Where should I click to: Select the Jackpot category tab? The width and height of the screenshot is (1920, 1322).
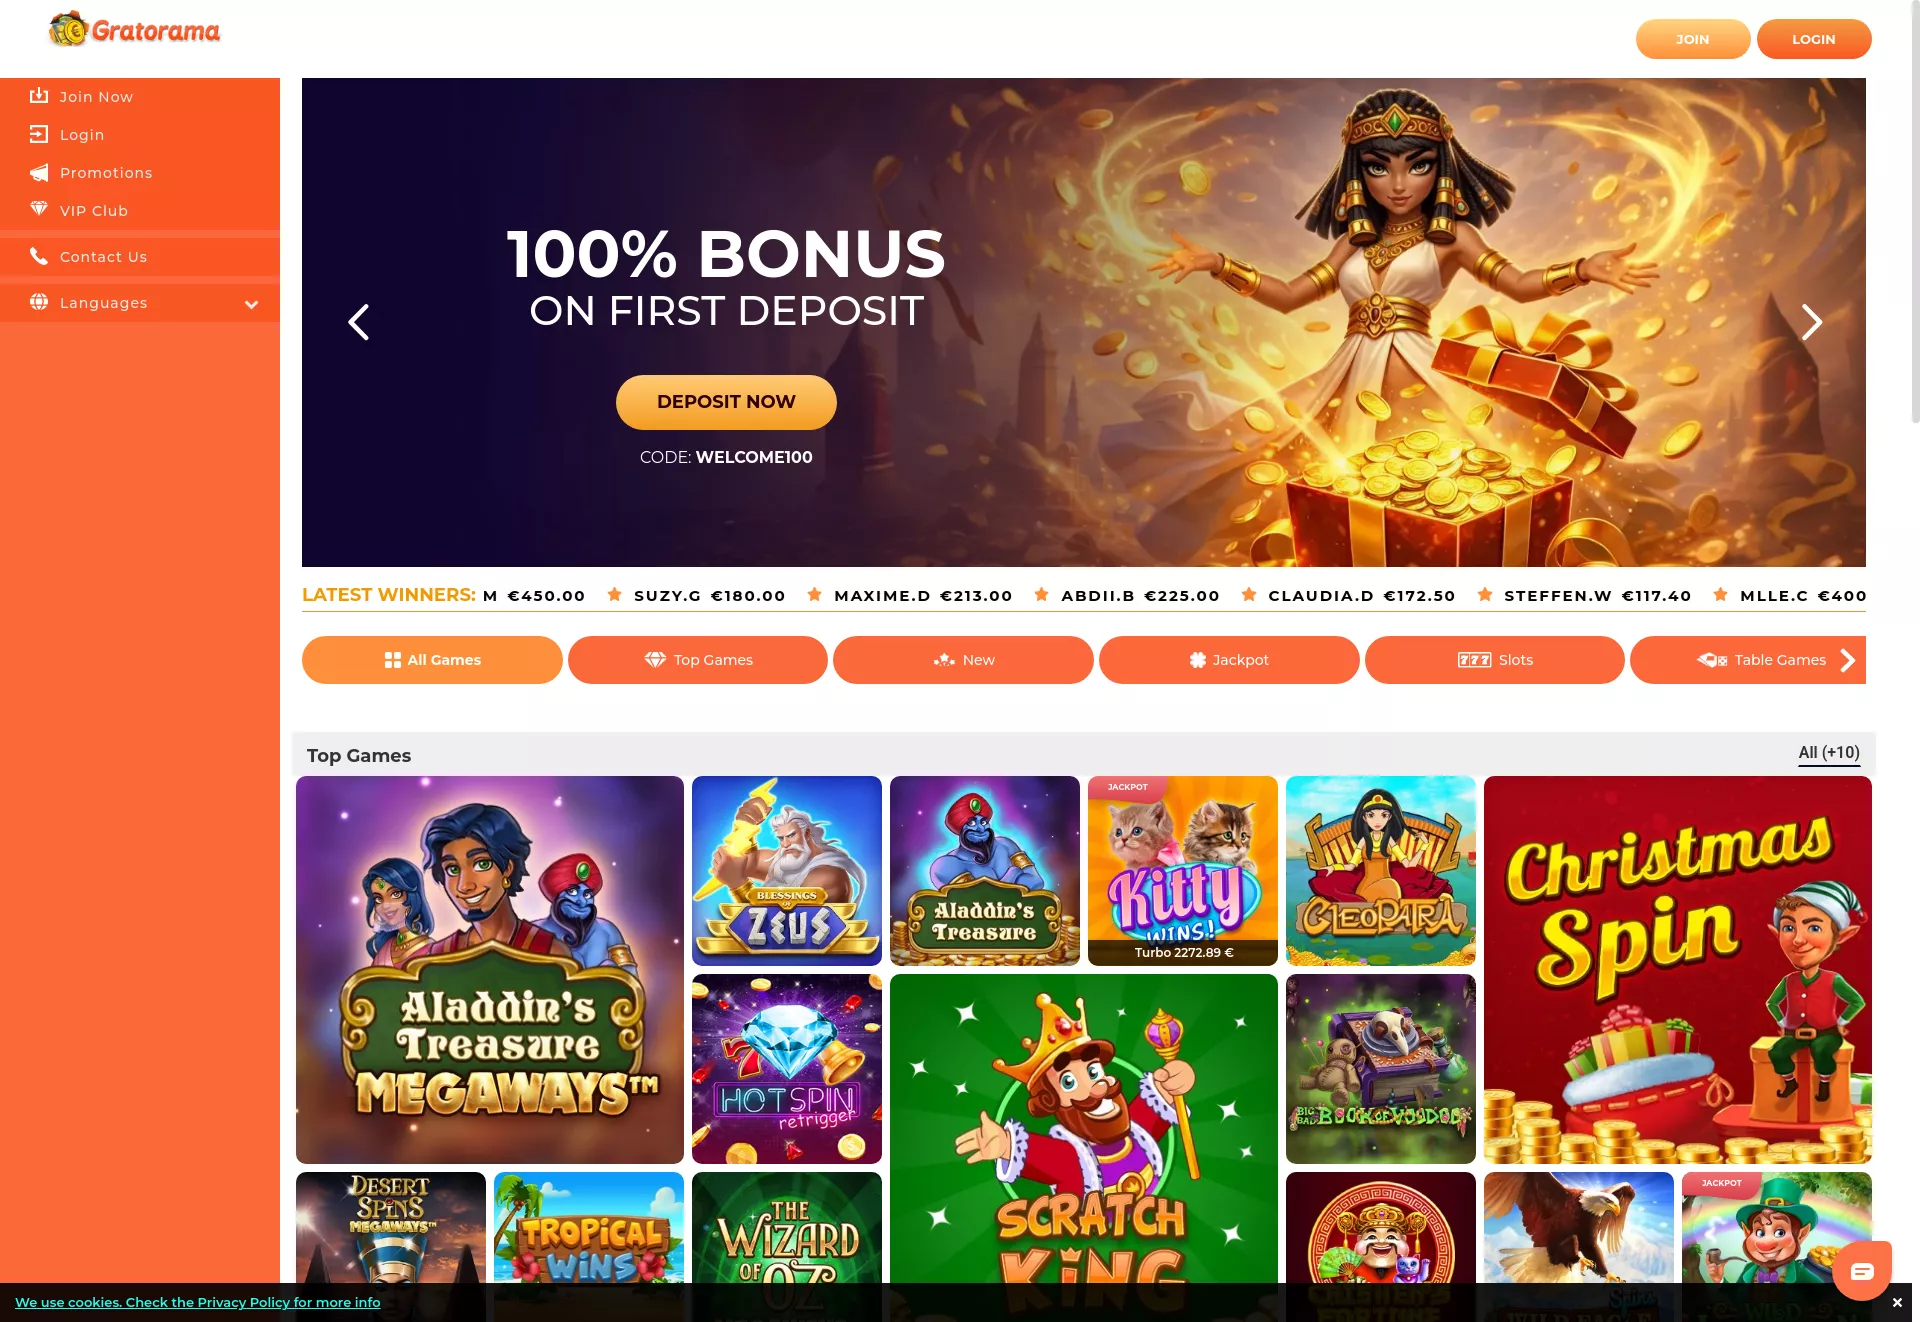[1229, 660]
